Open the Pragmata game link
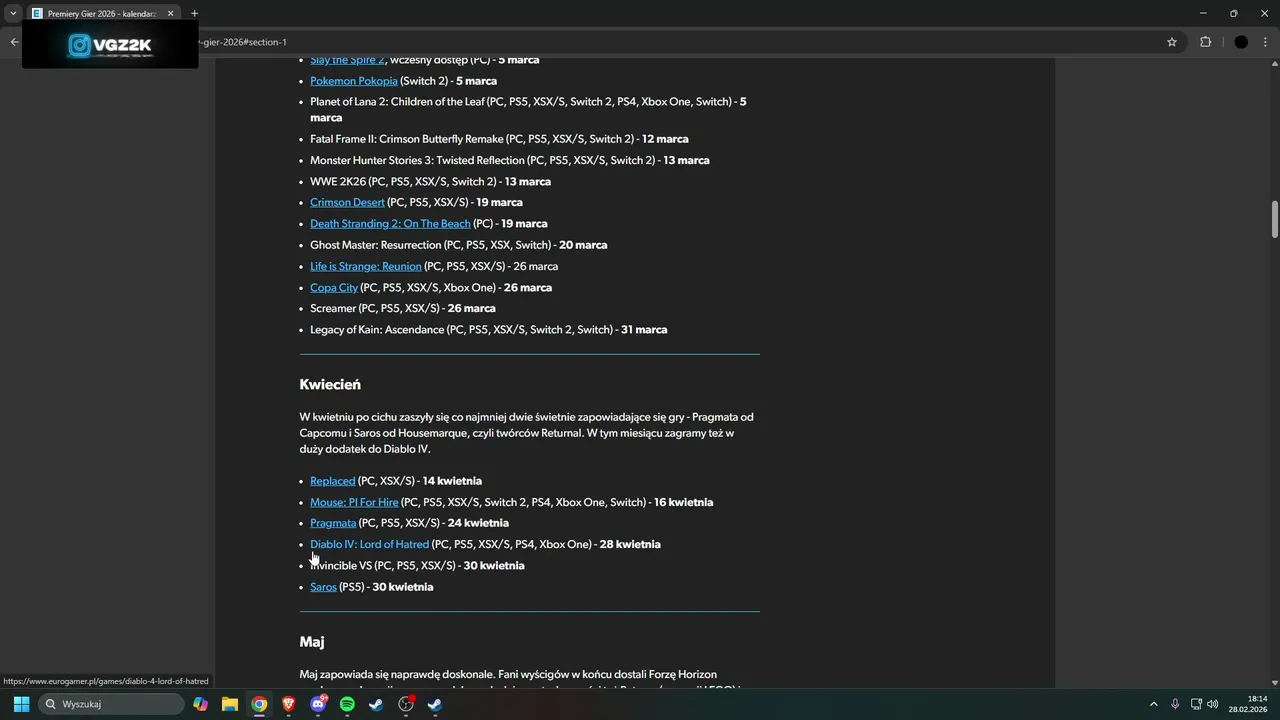 tap(333, 523)
